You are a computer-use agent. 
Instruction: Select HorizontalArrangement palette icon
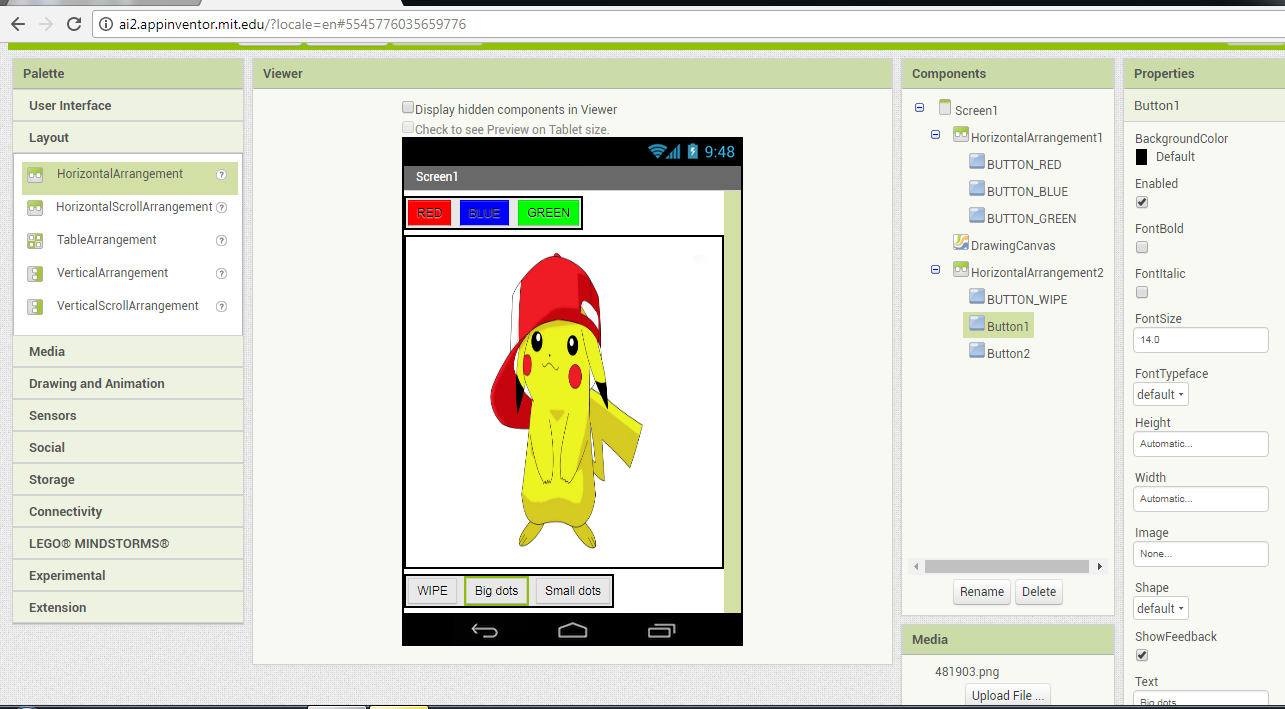[x=35, y=174]
